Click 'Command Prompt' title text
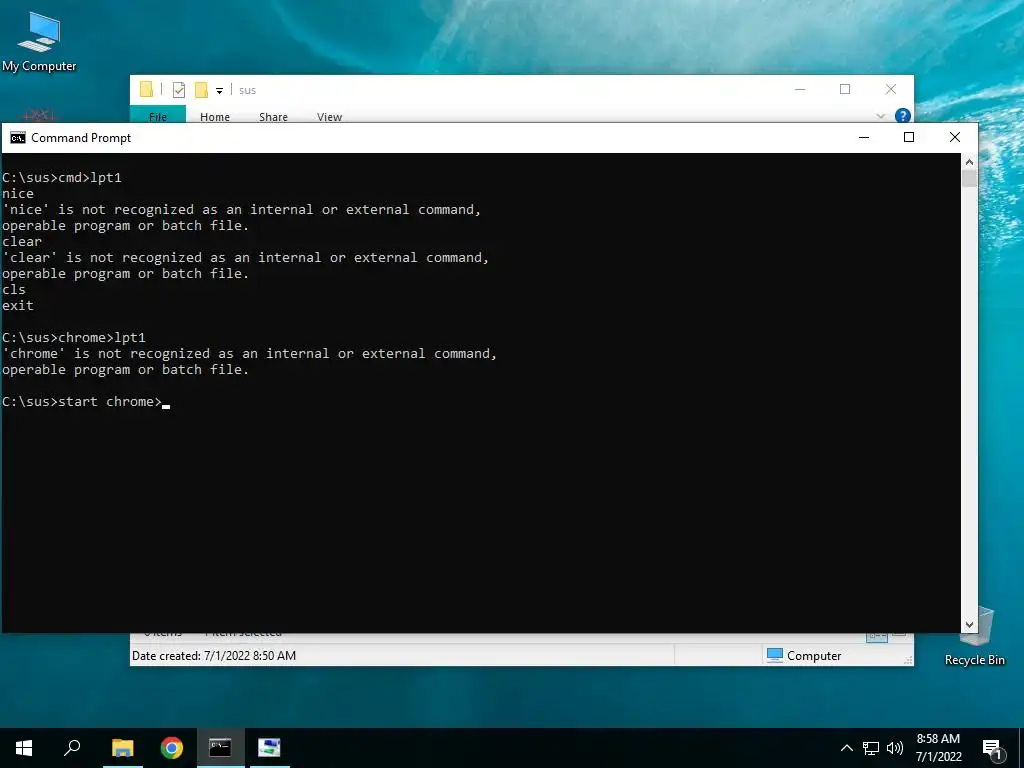The width and height of the screenshot is (1024, 768). click(81, 138)
